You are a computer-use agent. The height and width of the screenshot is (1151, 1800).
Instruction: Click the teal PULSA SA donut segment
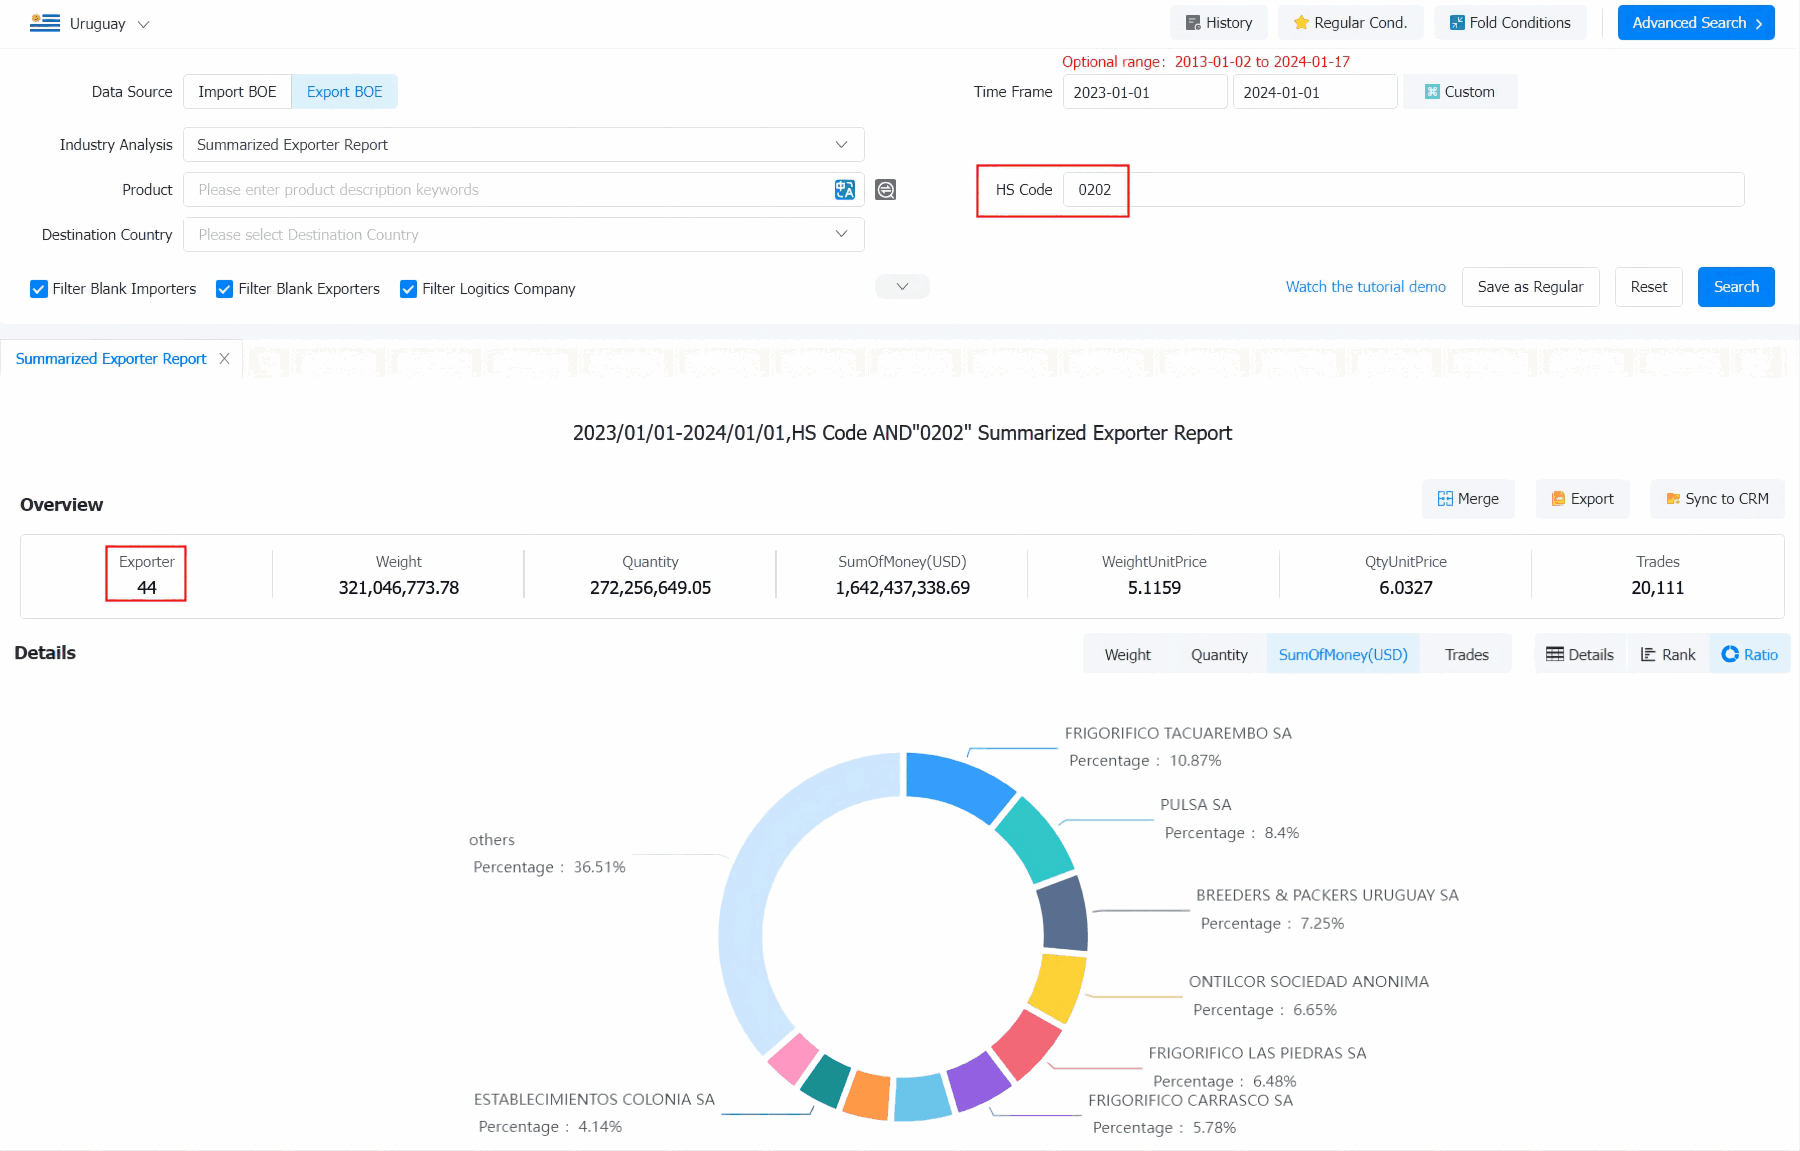point(1036,838)
